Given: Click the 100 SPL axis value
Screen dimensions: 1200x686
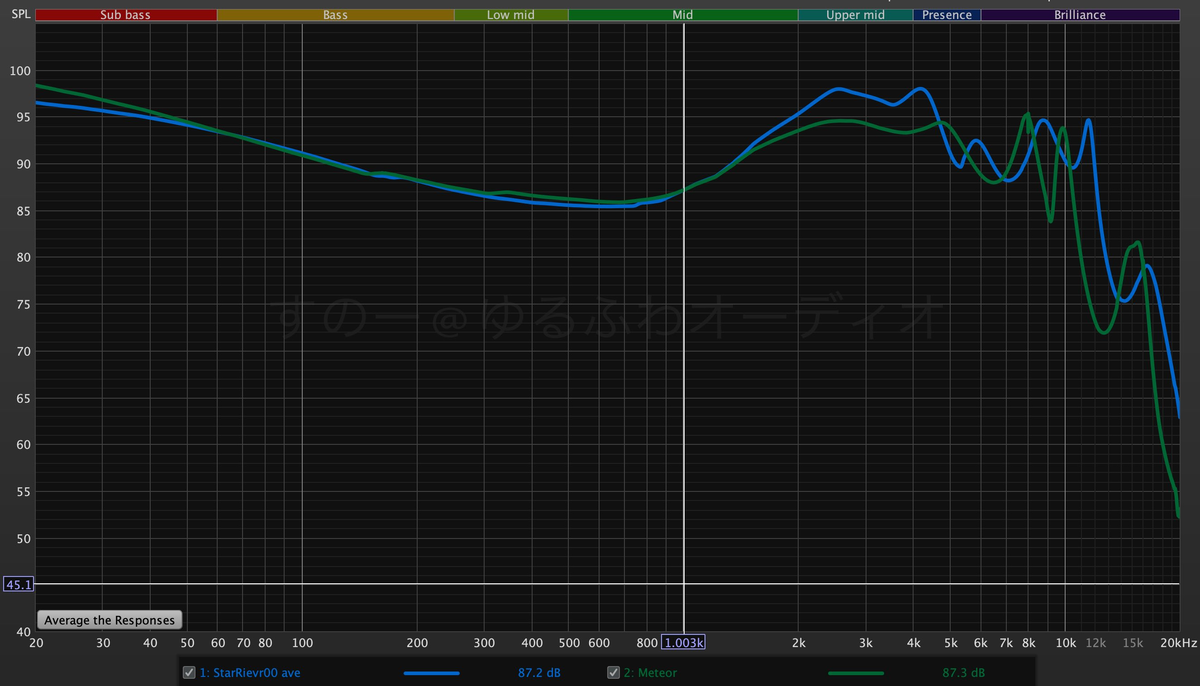Looking at the screenshot, I should point(20,71).
